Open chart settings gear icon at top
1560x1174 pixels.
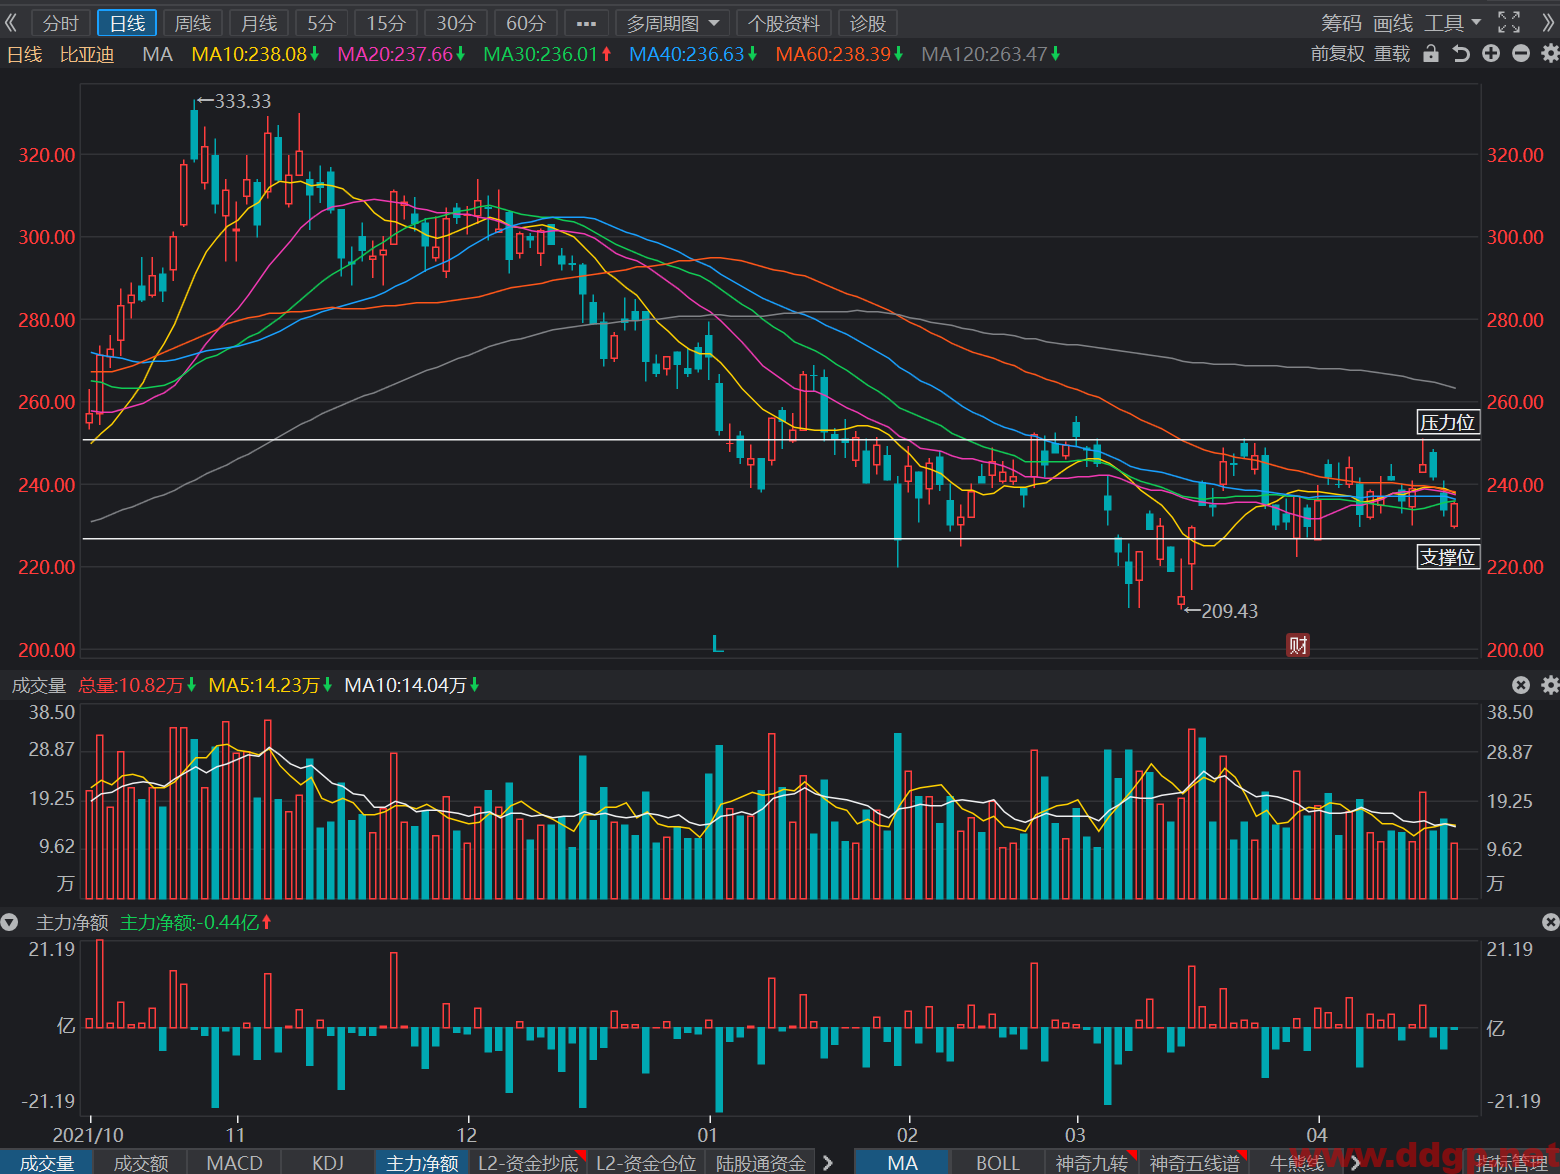pos(1549,54)
